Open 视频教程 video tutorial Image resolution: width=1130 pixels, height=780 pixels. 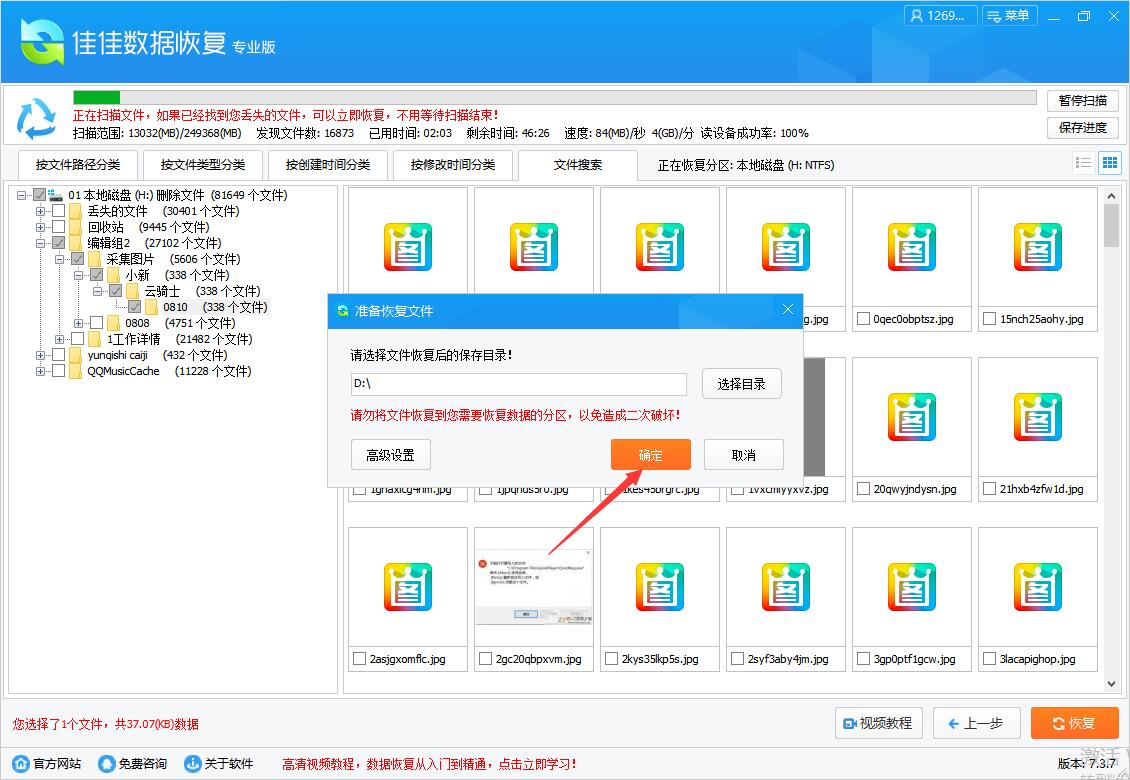coord(878,723)
